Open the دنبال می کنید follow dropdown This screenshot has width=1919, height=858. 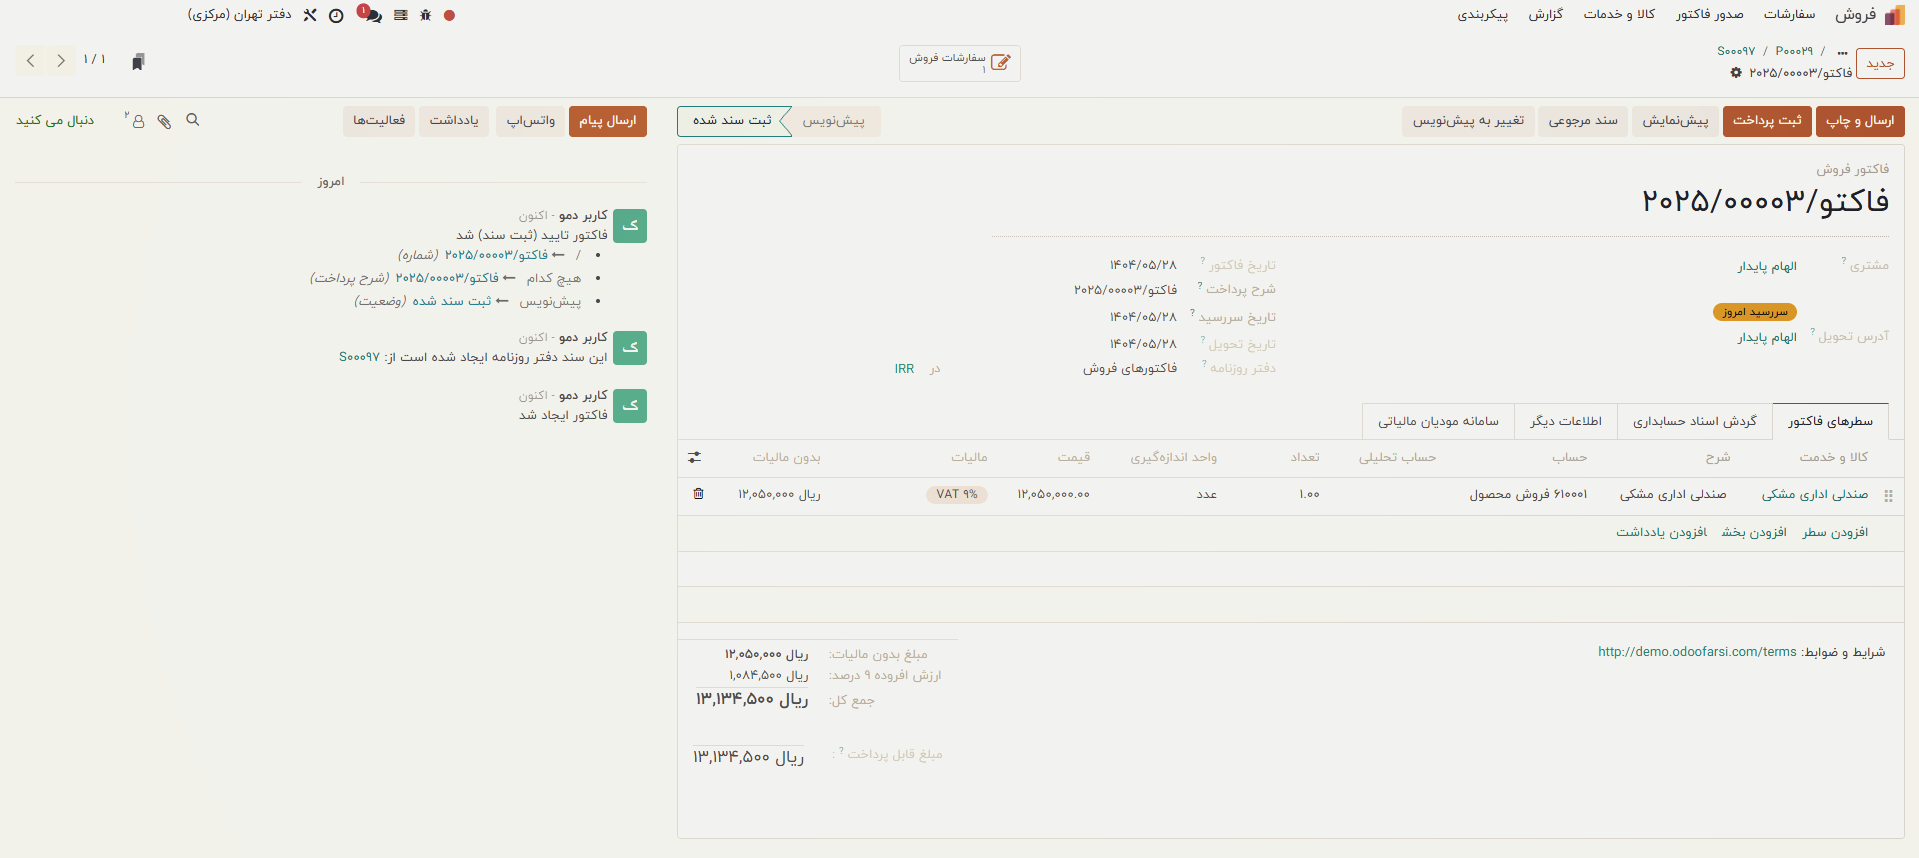click(x=55, y=120)
